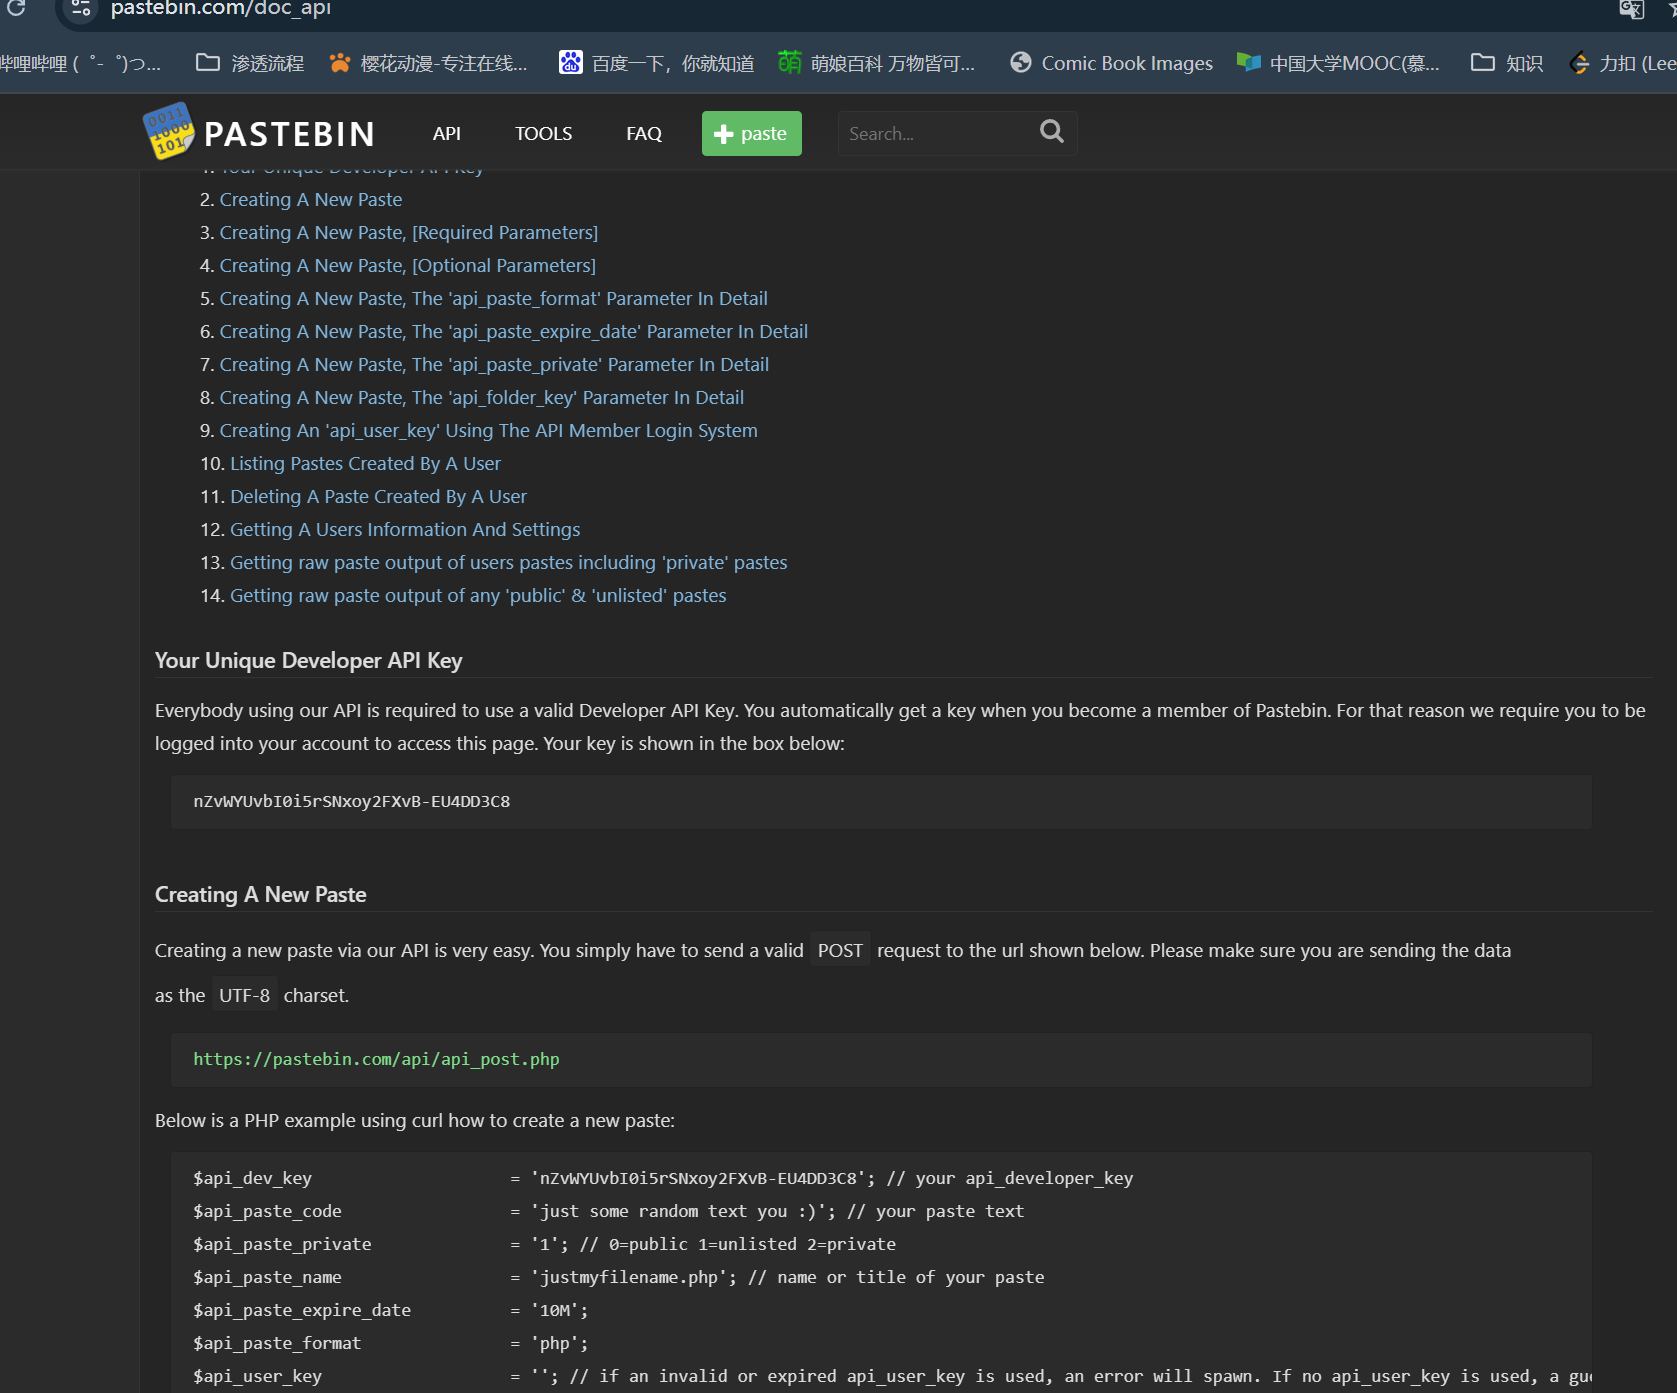Open the API Member Login System link
This screenshot has width=1677, height=1393.
[x=489, y=430]
